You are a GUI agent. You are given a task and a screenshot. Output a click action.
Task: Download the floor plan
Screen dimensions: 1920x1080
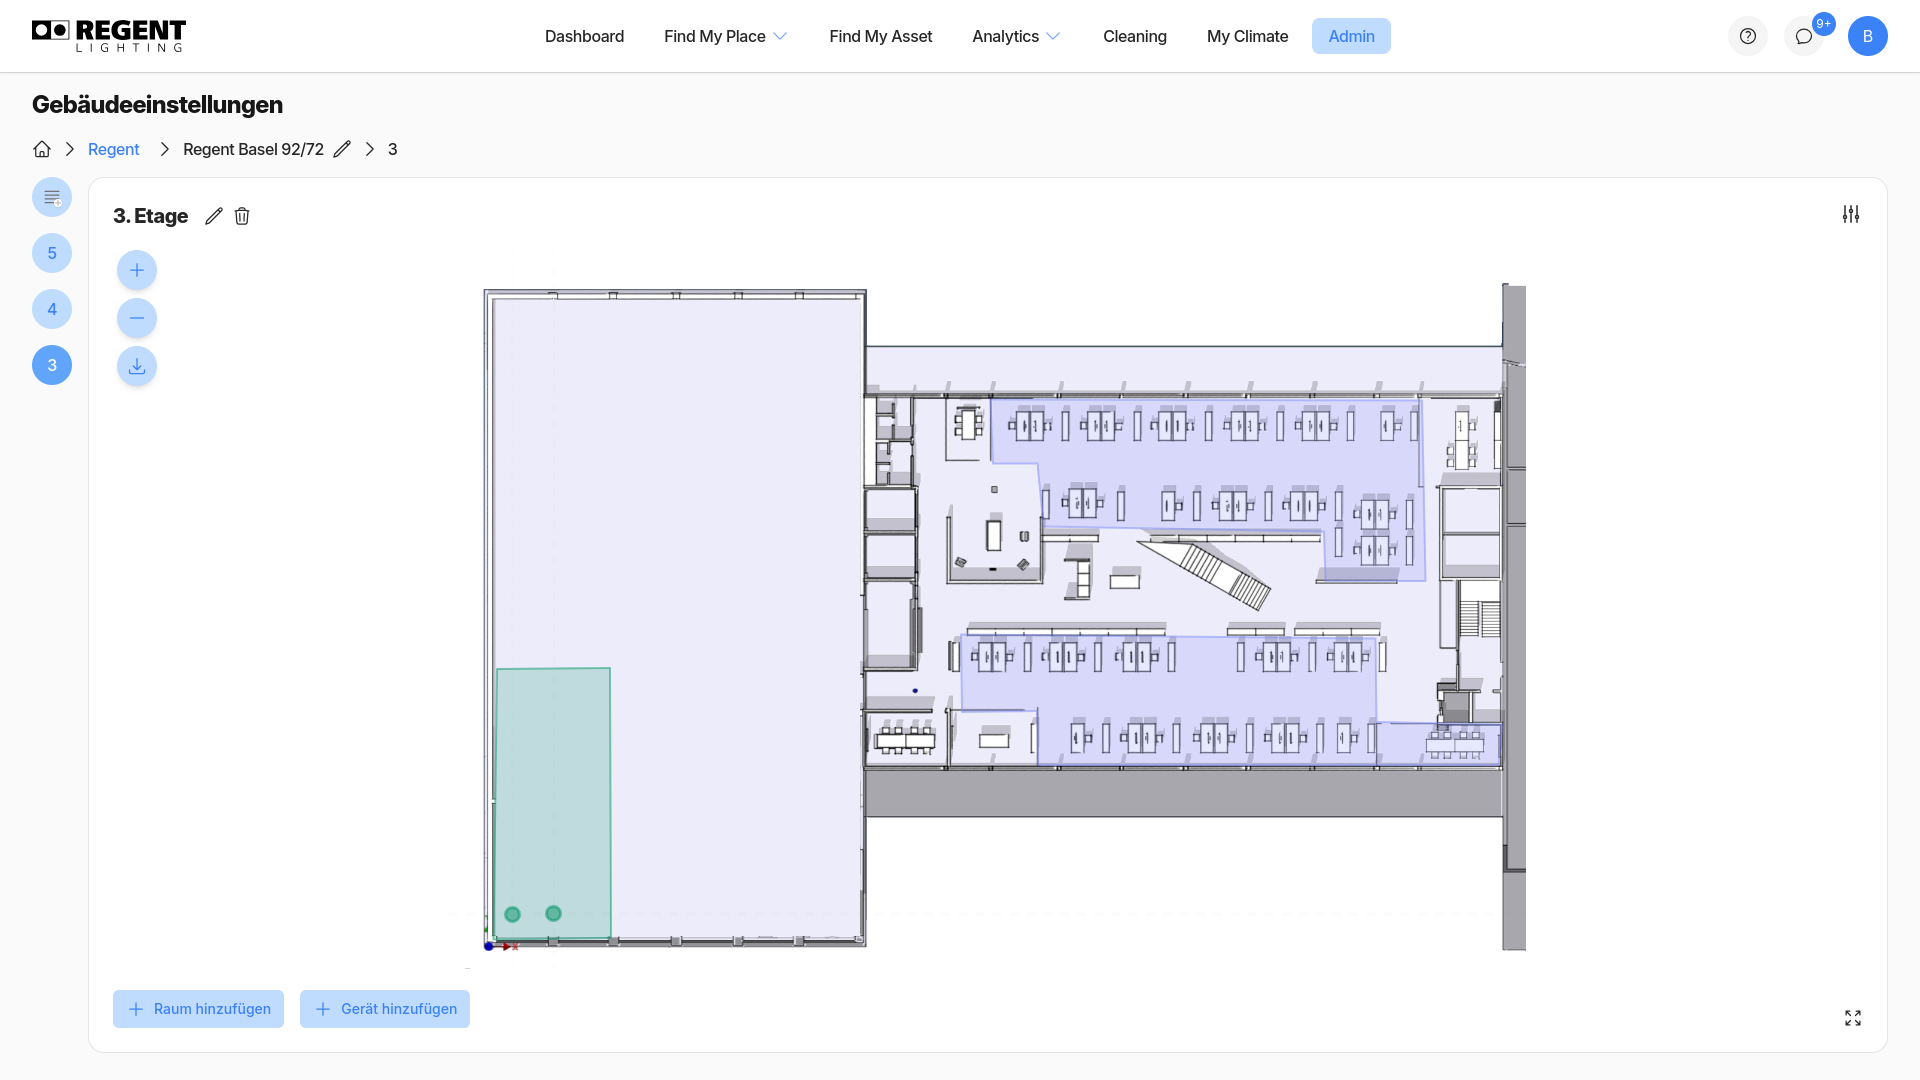[137, 366]
